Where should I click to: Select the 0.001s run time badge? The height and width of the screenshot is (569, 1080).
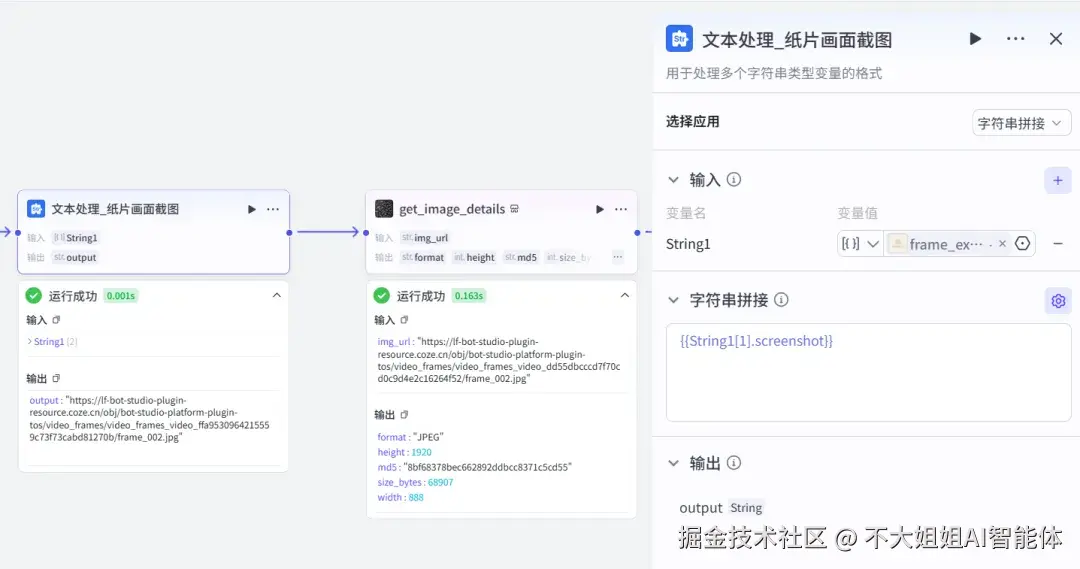[x=121, y=296]
